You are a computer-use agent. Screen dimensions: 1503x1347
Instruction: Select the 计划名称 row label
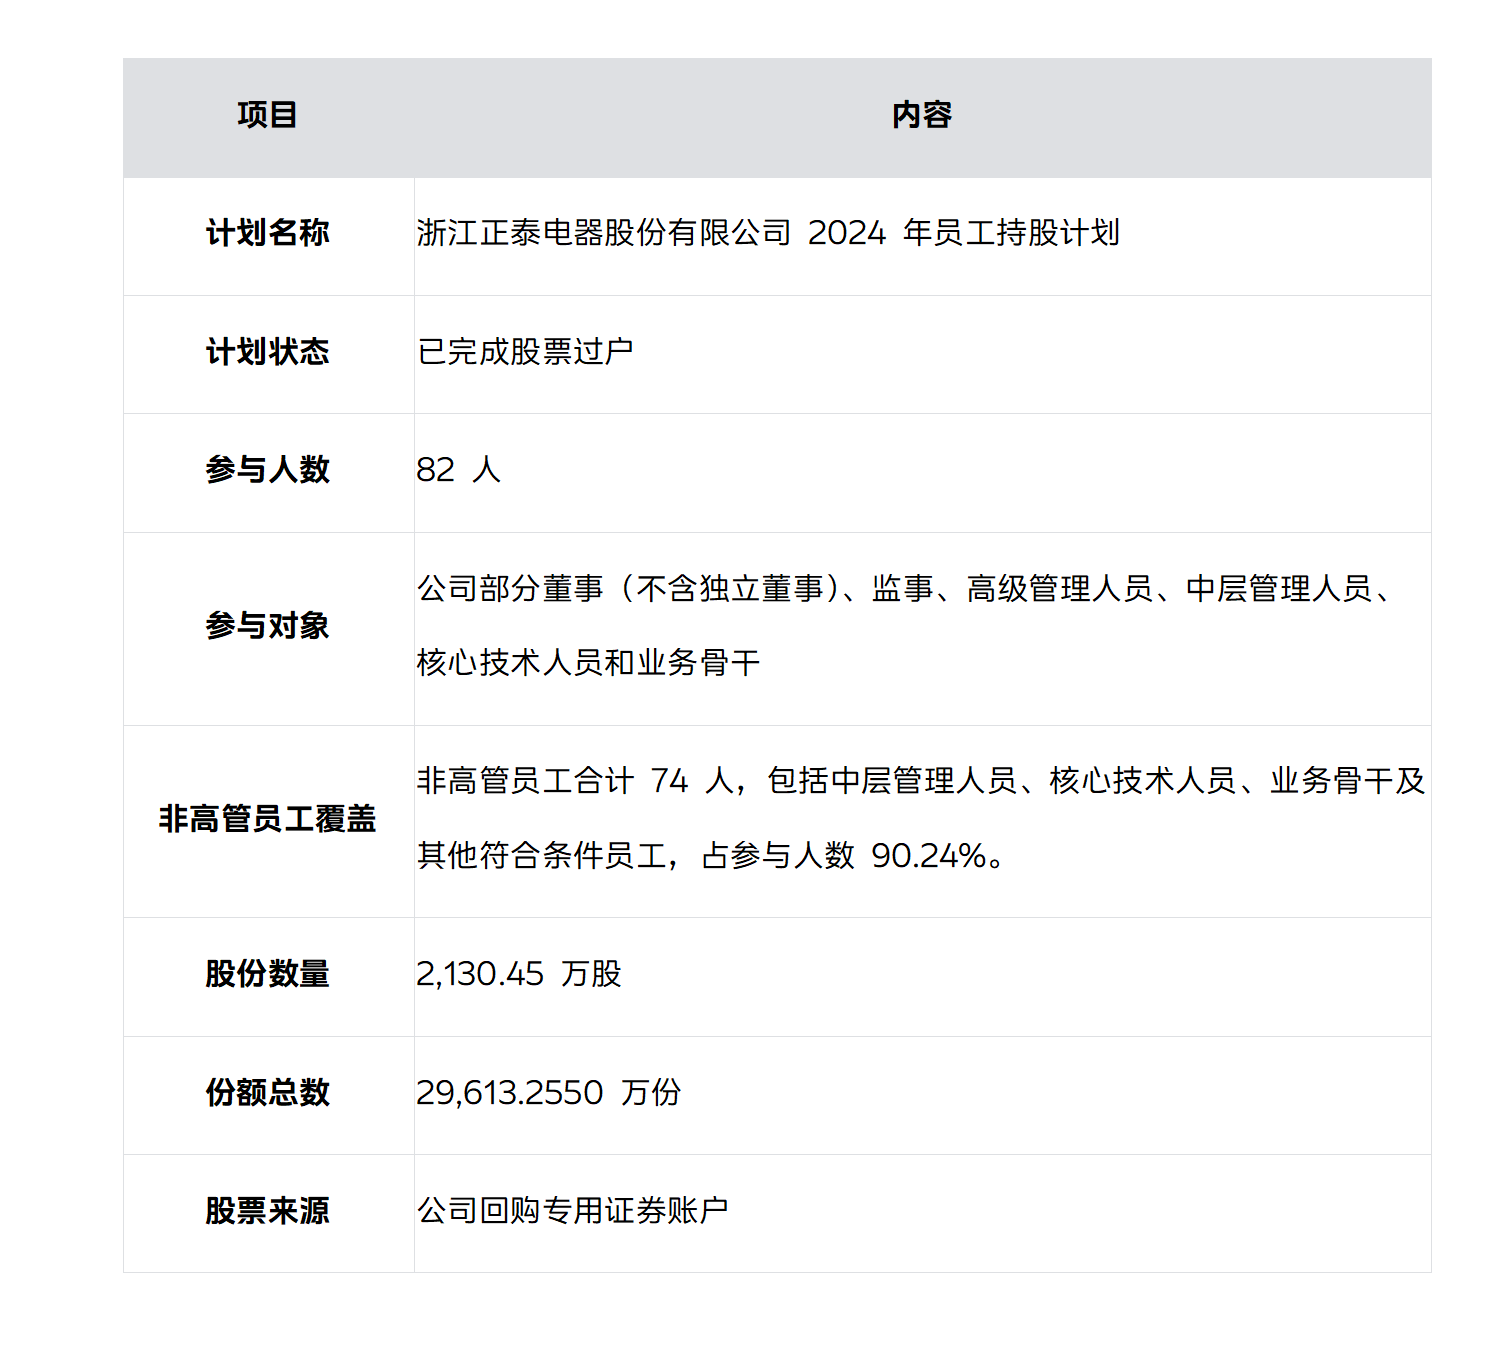point(267,233)
